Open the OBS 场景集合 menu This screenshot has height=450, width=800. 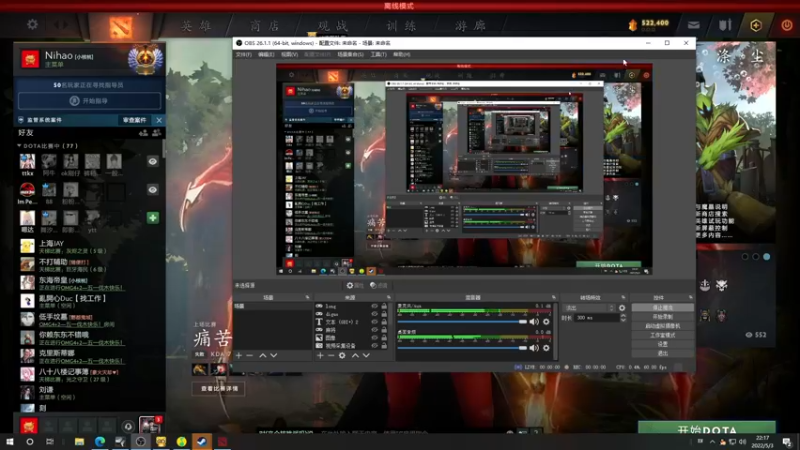click(350, 55)
